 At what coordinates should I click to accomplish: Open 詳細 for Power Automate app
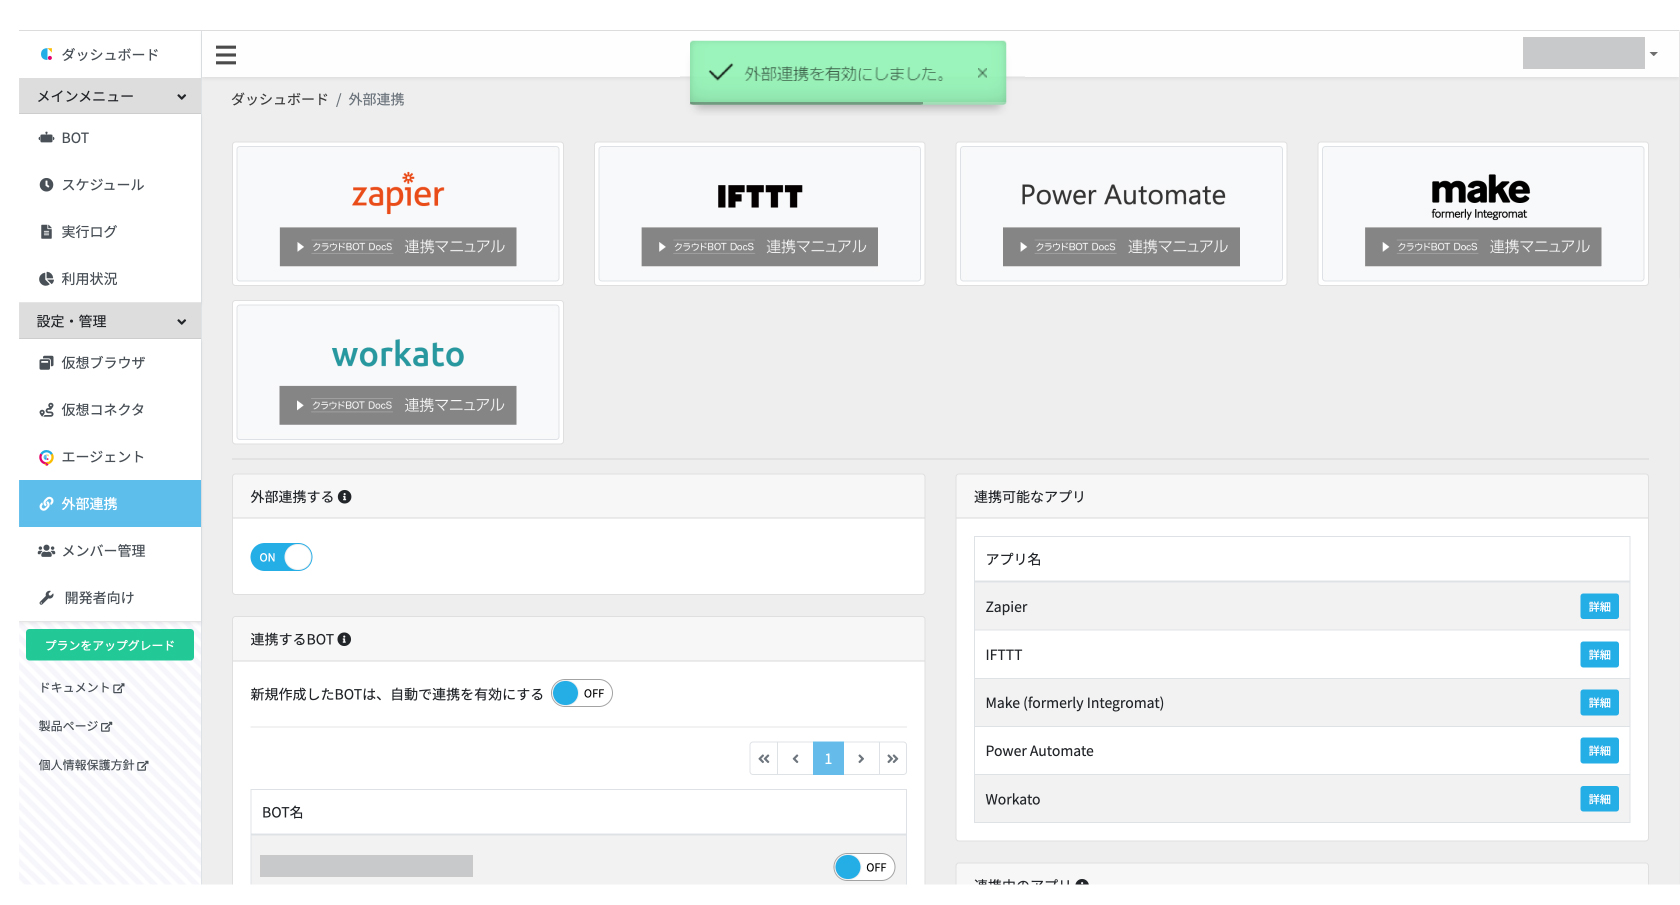click(x=1599, y=751)
